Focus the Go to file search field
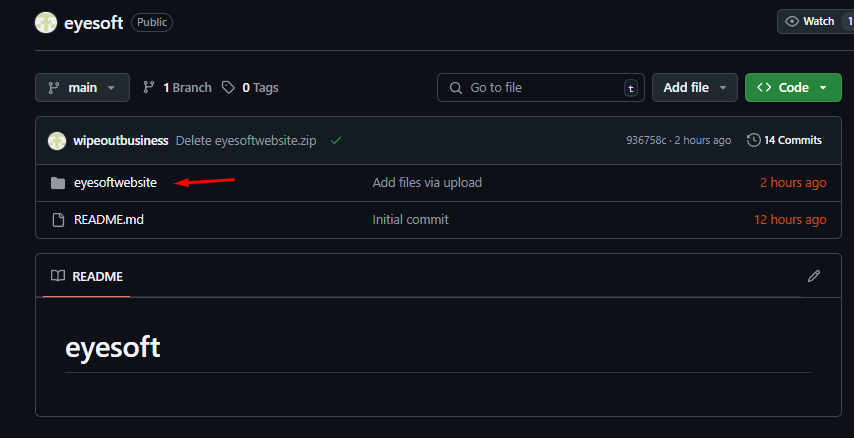Viewport: 854px width, 438px height. click(540, 88)
